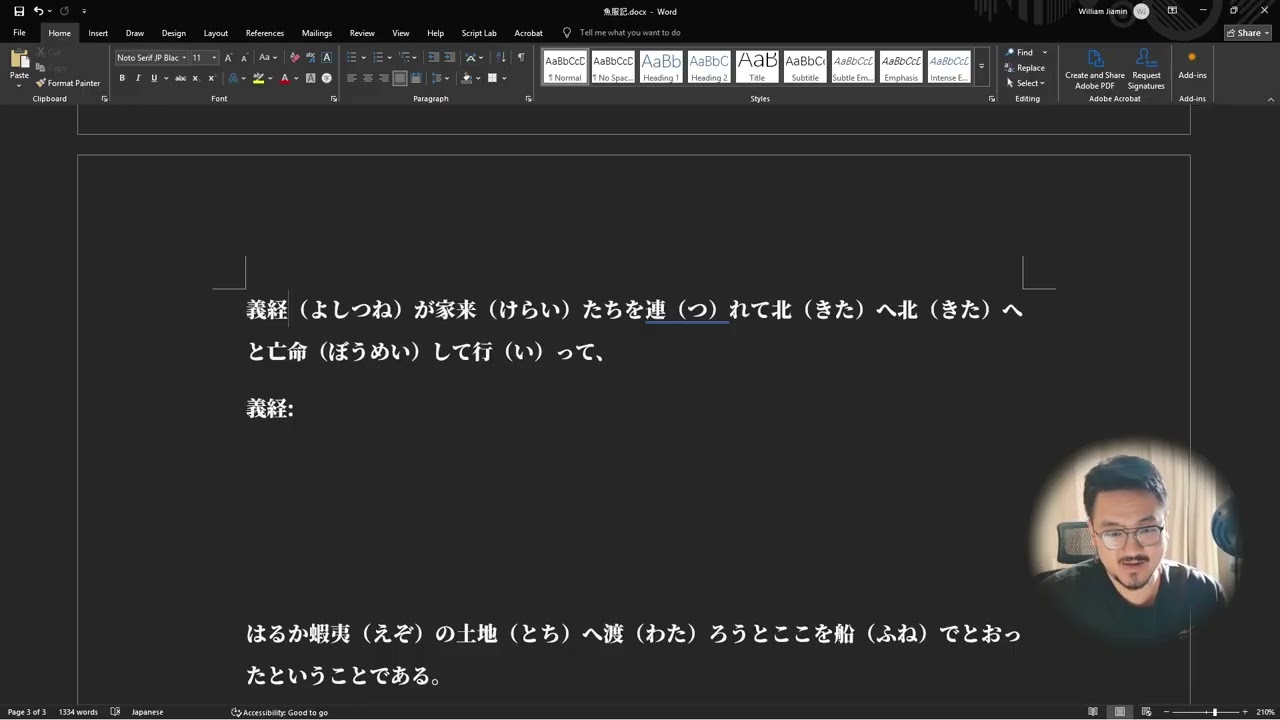Open the spelling proofing status icon
This screenshot has height=720, width=1280.
115,712
